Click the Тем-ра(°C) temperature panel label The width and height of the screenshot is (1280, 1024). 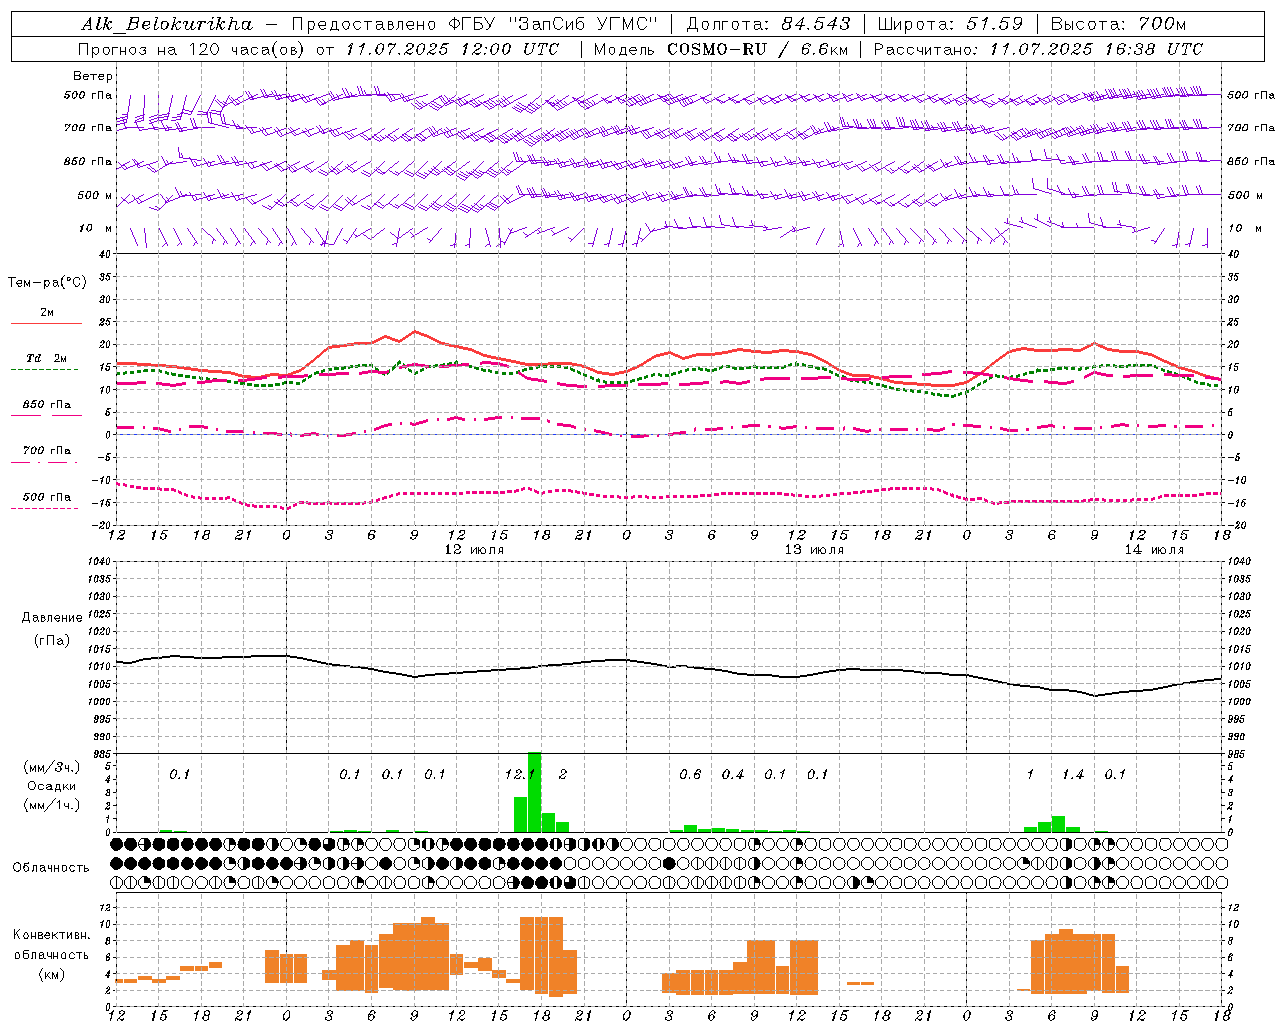click(x=47, y=283)
